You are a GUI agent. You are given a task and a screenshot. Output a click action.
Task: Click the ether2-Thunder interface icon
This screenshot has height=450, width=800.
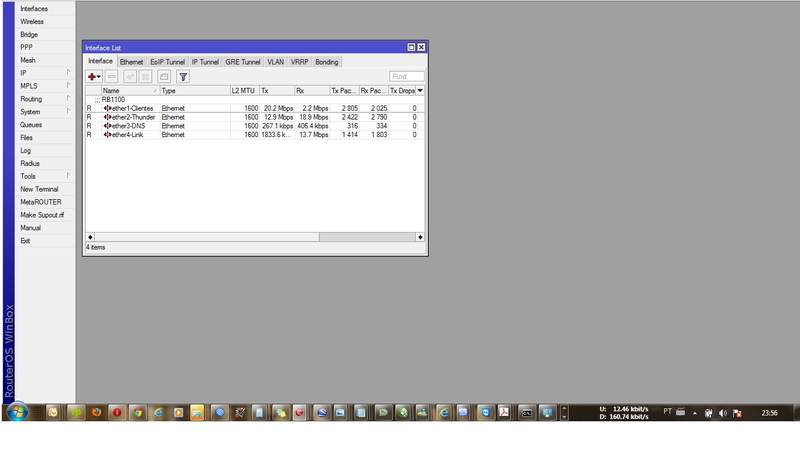pyautogui.click(x=107, y=117)
